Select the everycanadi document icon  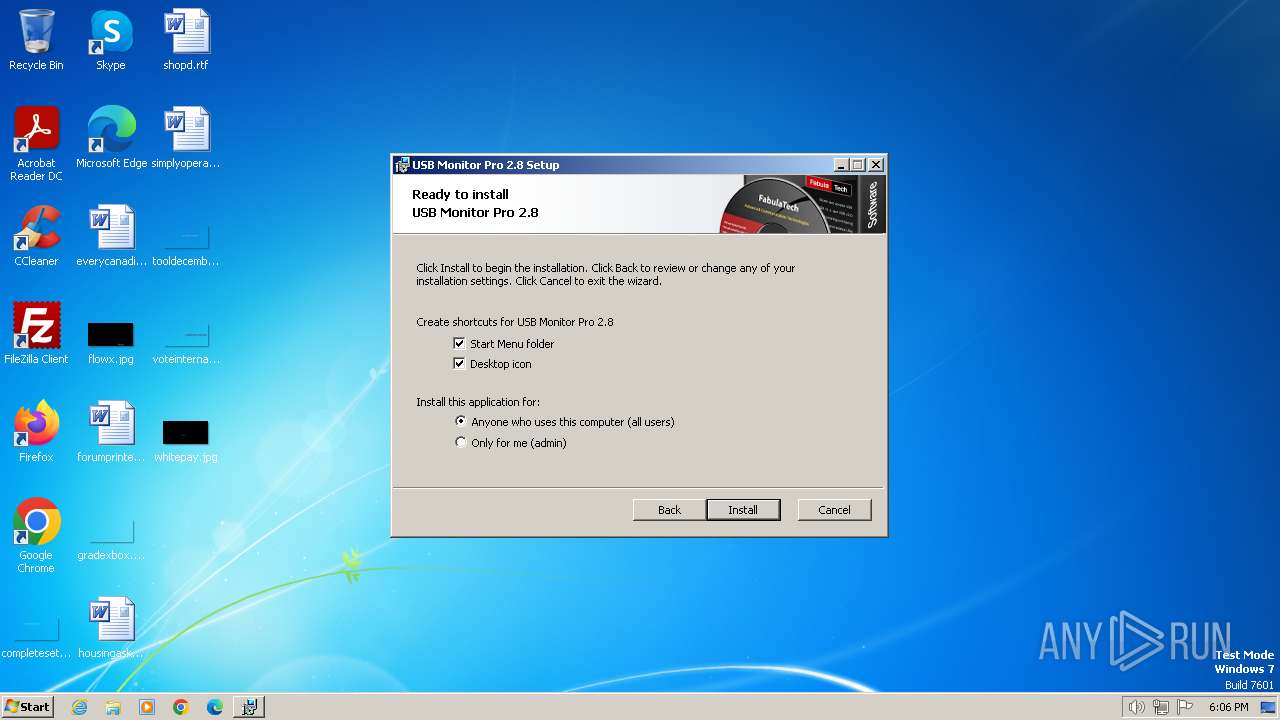click(111, 236)
